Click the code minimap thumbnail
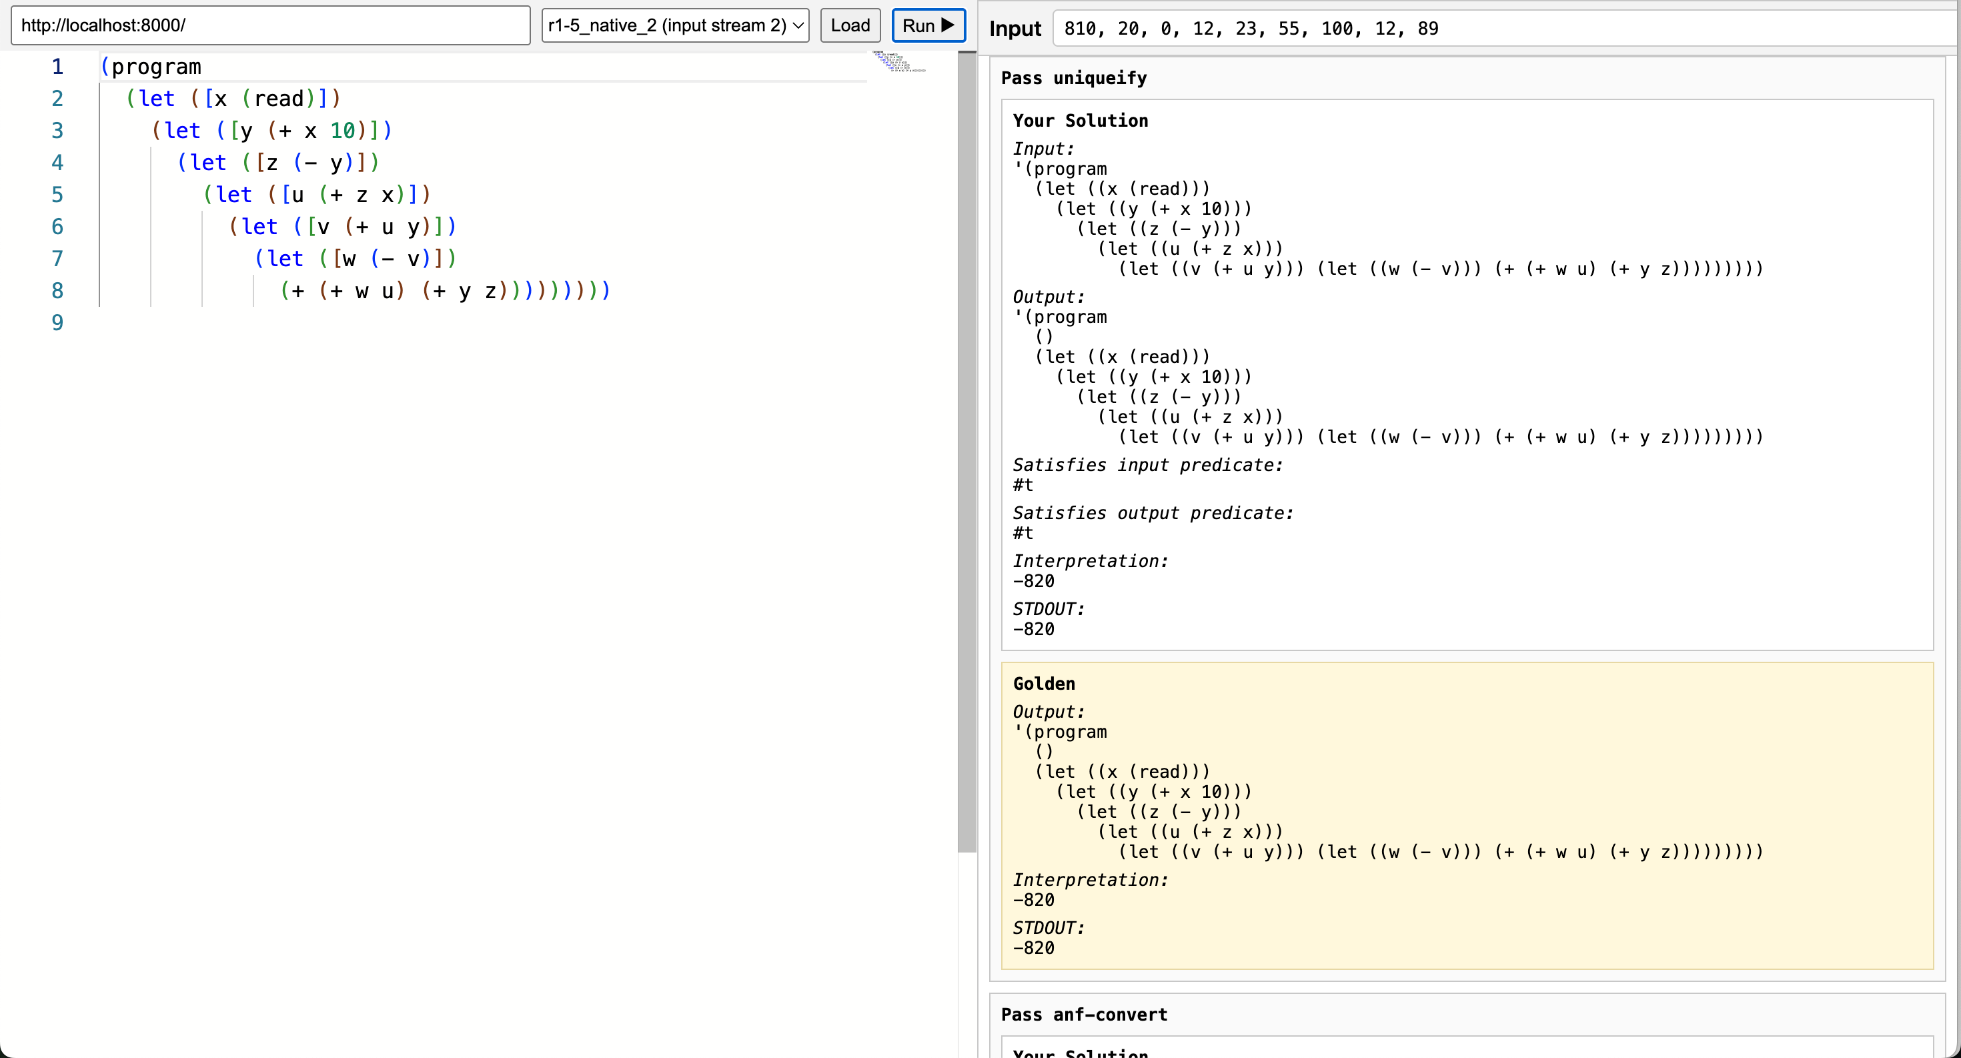The image size is (1961, 1058). coord(899,62)
